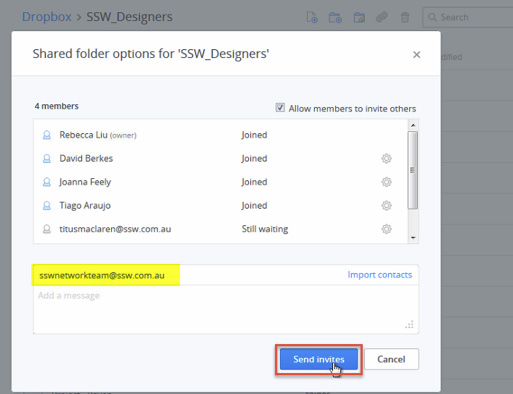Click the Add a message text area
Screen dimensions: 513x394
[x=226, y=309]
